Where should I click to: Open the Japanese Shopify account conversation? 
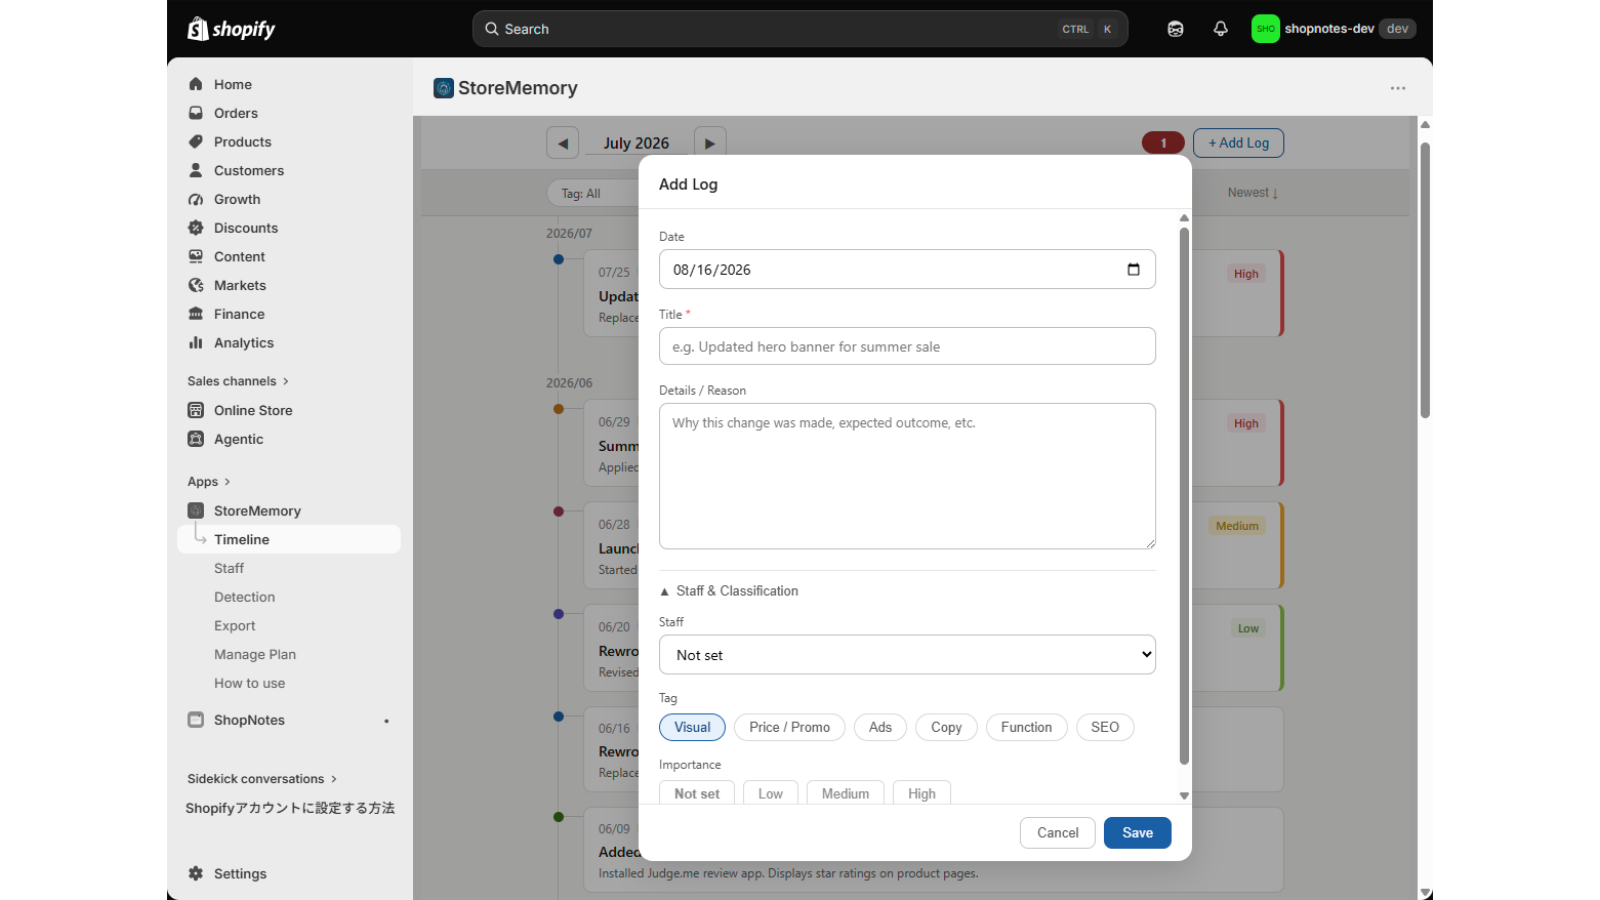[290, 808]
